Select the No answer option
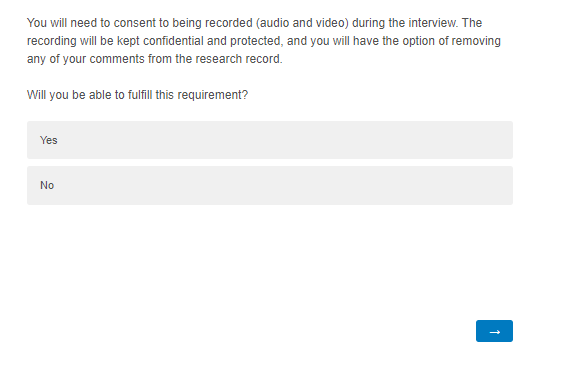 pyautogui.click(x=270, y=186)
